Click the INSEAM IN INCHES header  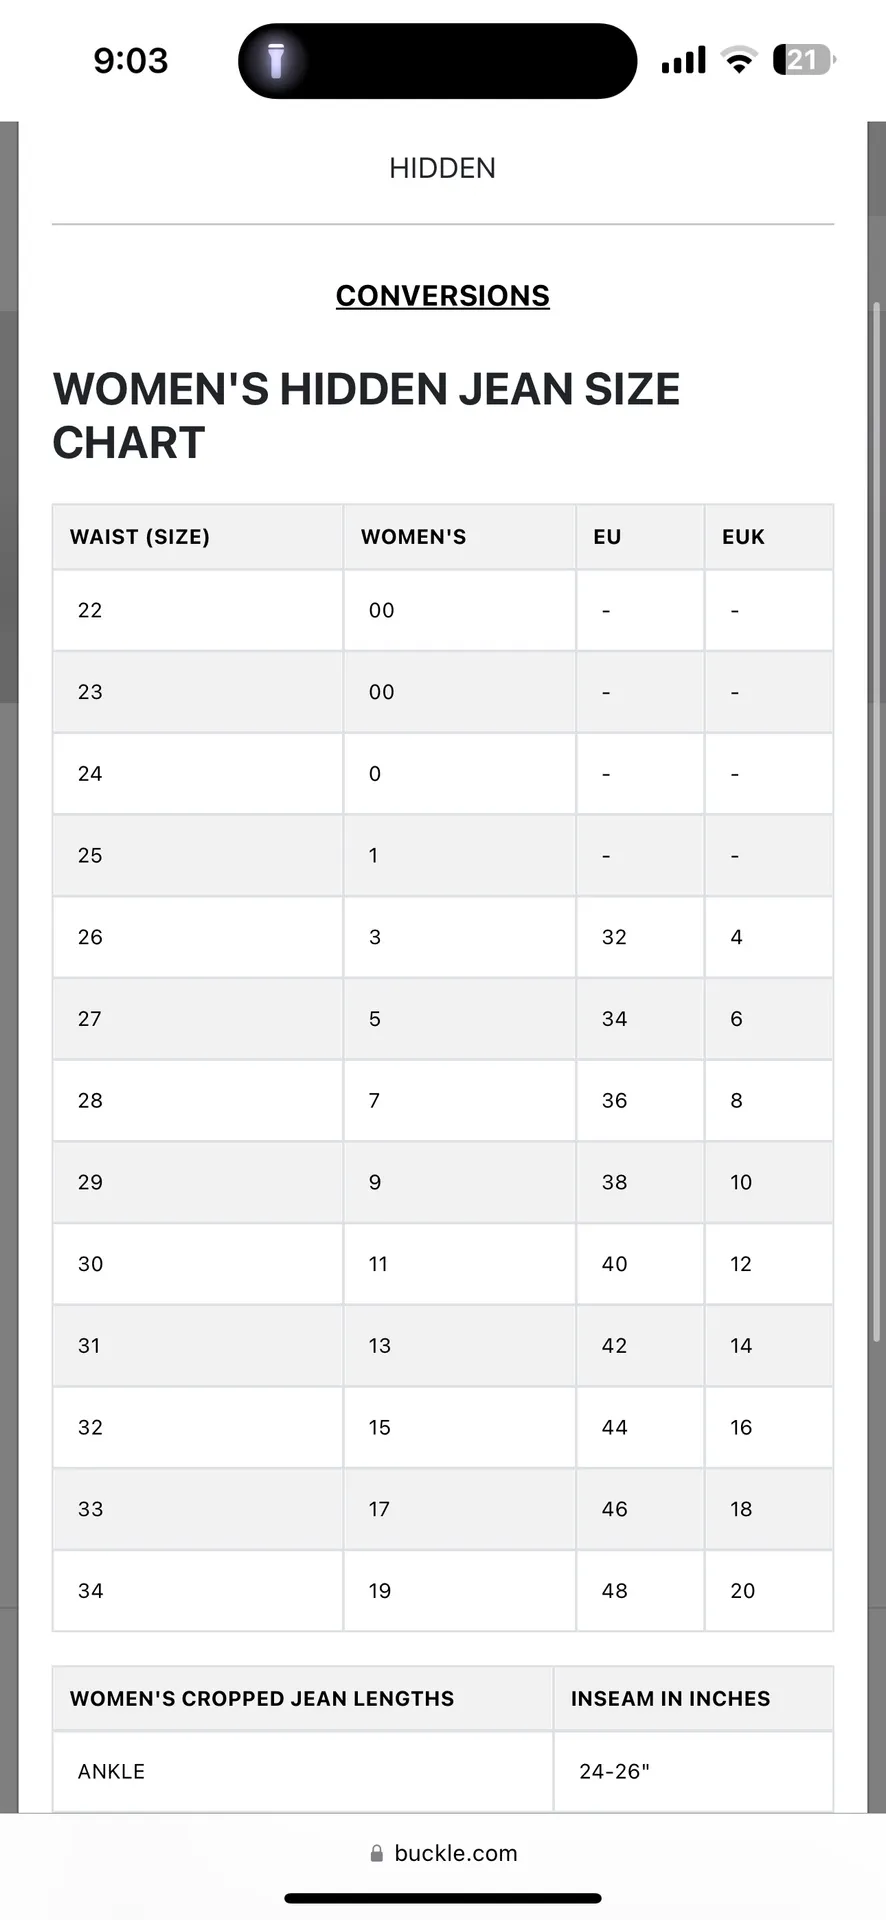[670, 1698]
